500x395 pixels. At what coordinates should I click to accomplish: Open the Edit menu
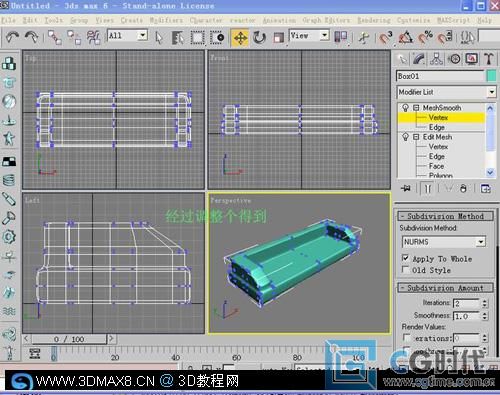tap(29, 20)
